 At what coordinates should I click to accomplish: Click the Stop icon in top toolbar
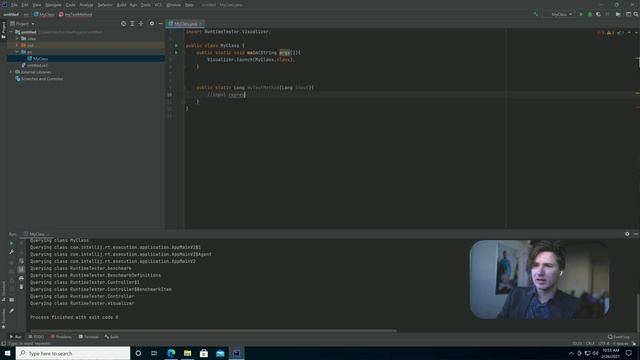coord(607,14)
